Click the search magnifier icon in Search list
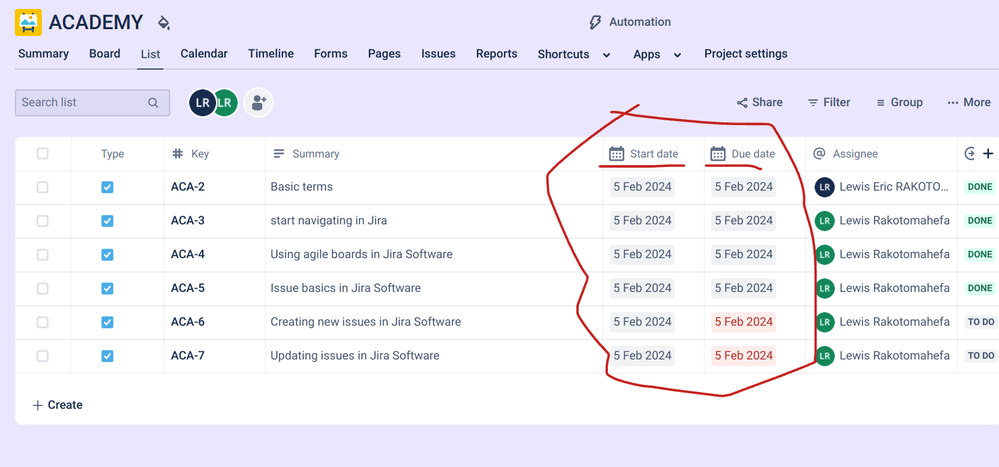The width and height of the screenshot is (999, 467). pos(153,103)
